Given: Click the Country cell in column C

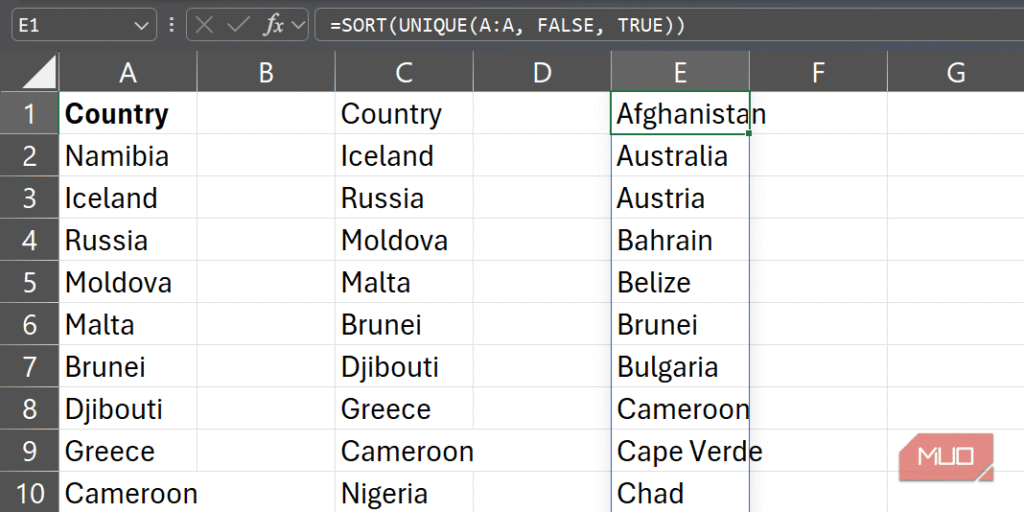Looking at the screenshot, I should (x=404, y=113).
